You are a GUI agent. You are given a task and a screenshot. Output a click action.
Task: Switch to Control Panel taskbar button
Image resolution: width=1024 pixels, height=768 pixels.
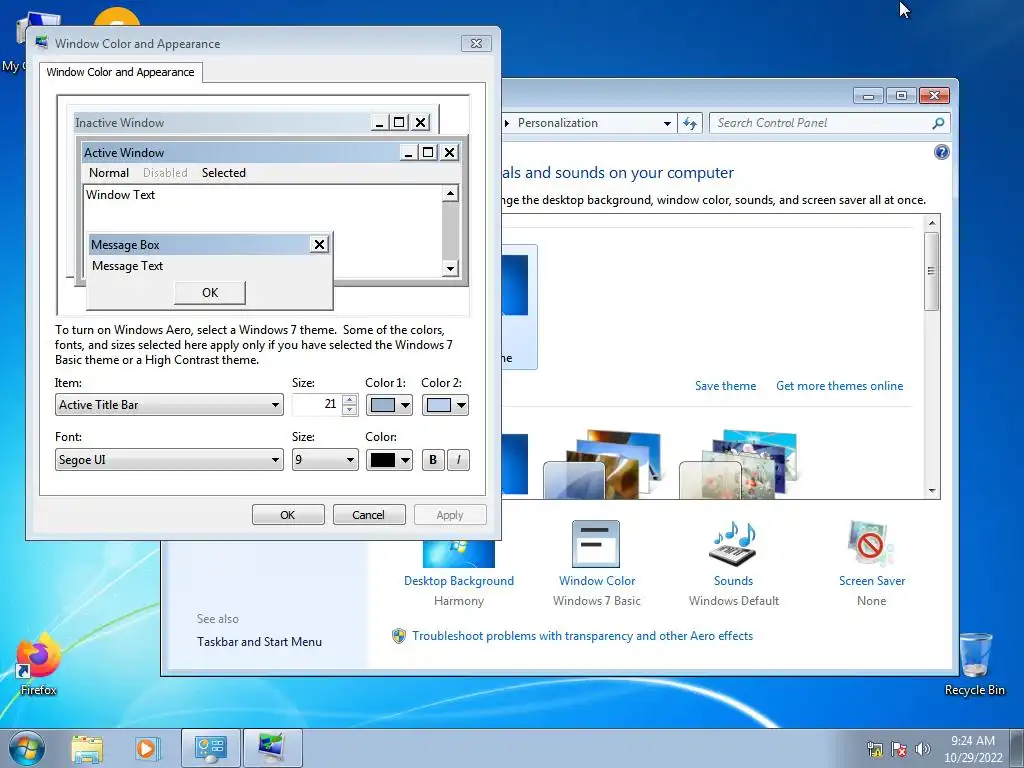[210, 748]
